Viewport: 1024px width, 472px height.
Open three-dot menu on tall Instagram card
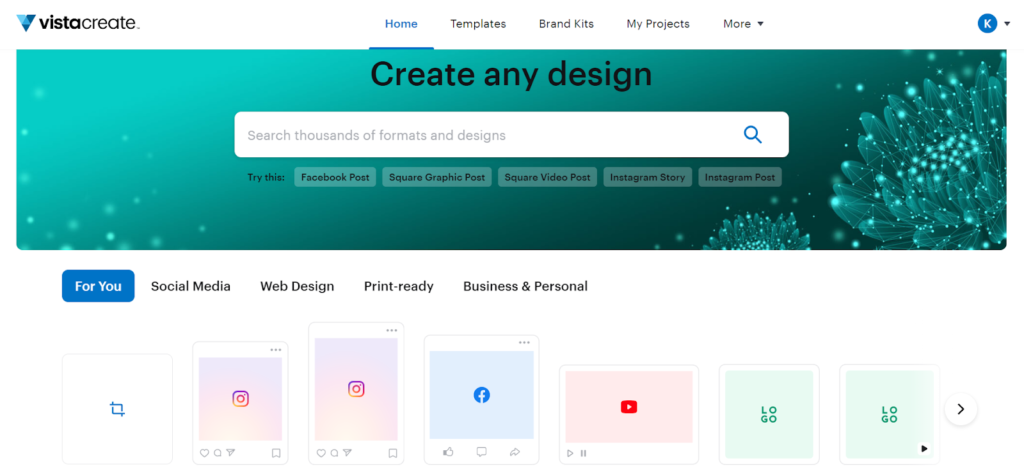point(392,330)
